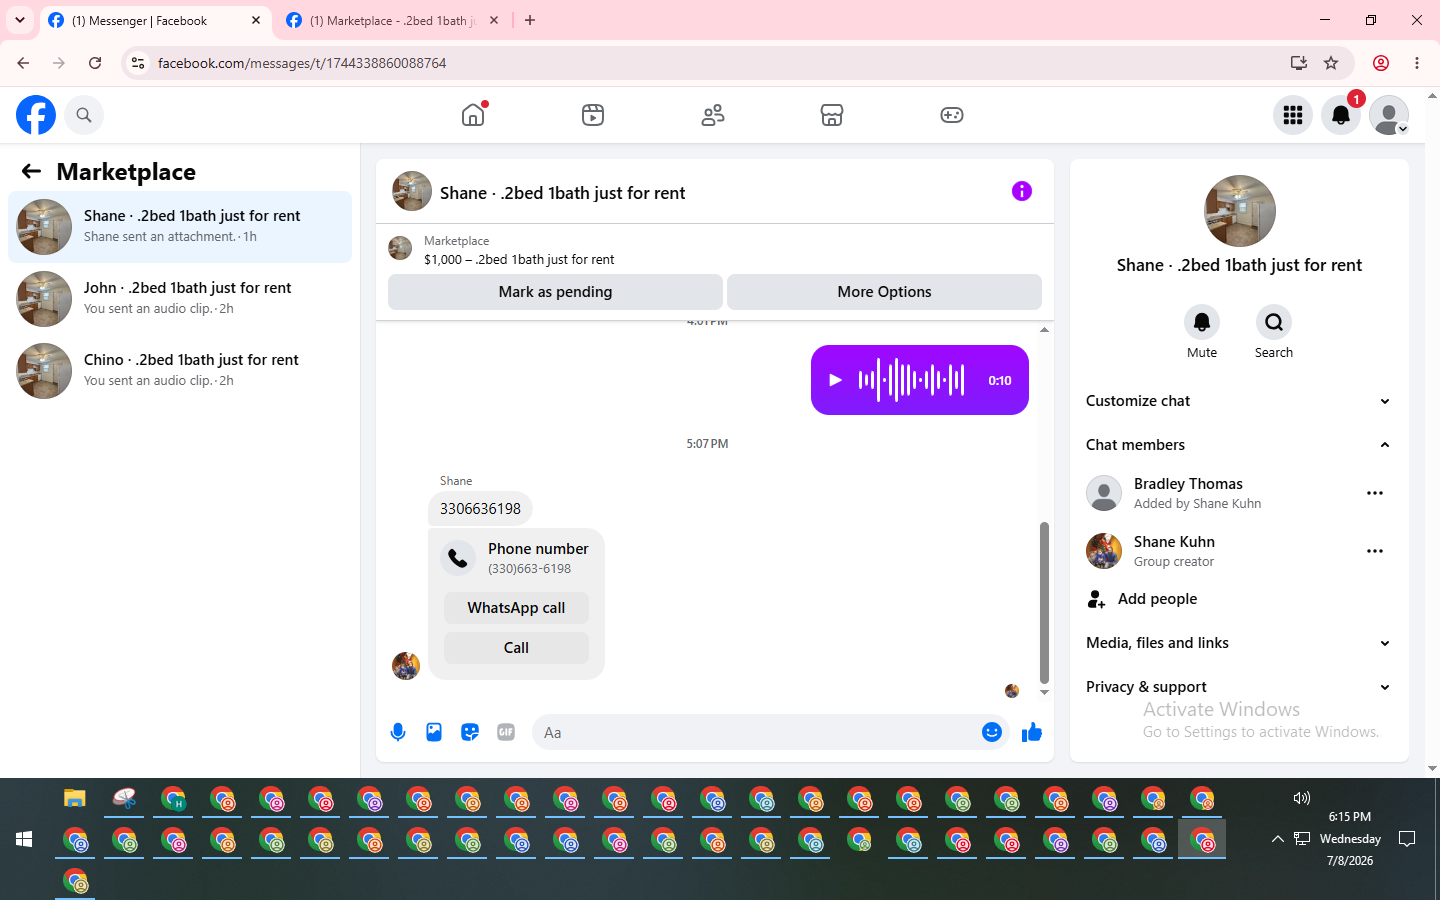Open options for Shane Kuhn member
Image resolution: width=1440 pixels, height=900 pixels.
tap(1375, 551)
